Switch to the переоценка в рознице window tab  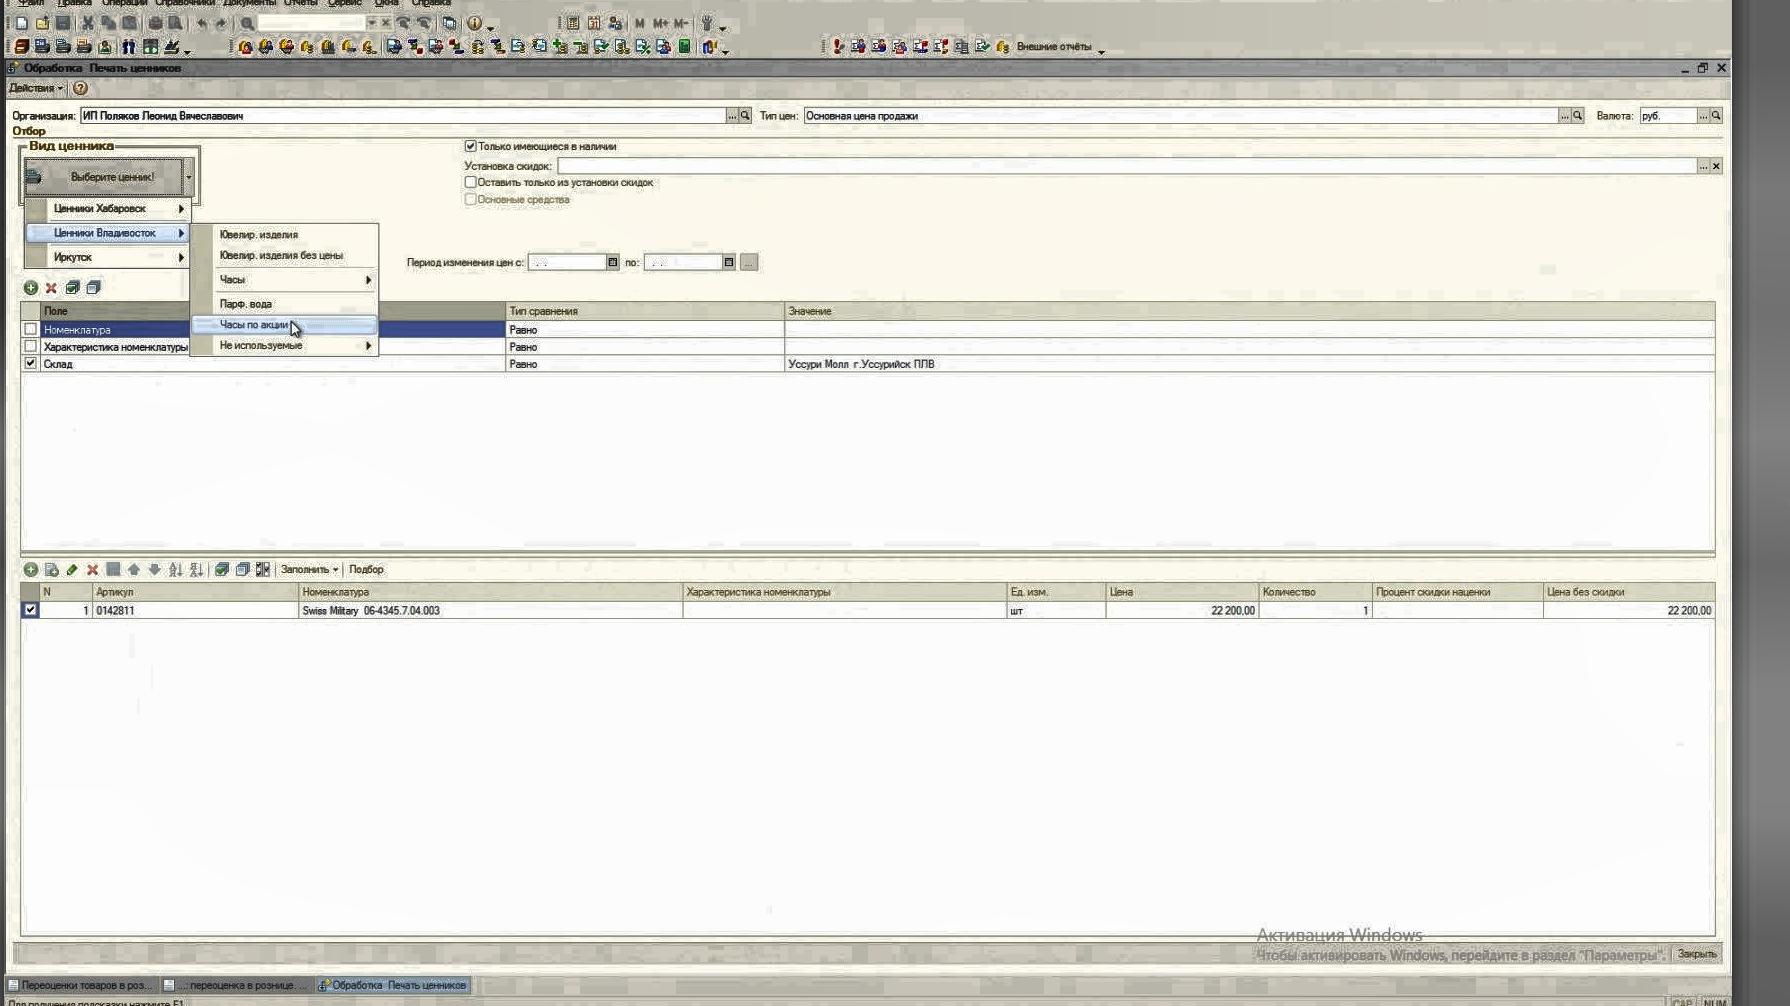236,985
